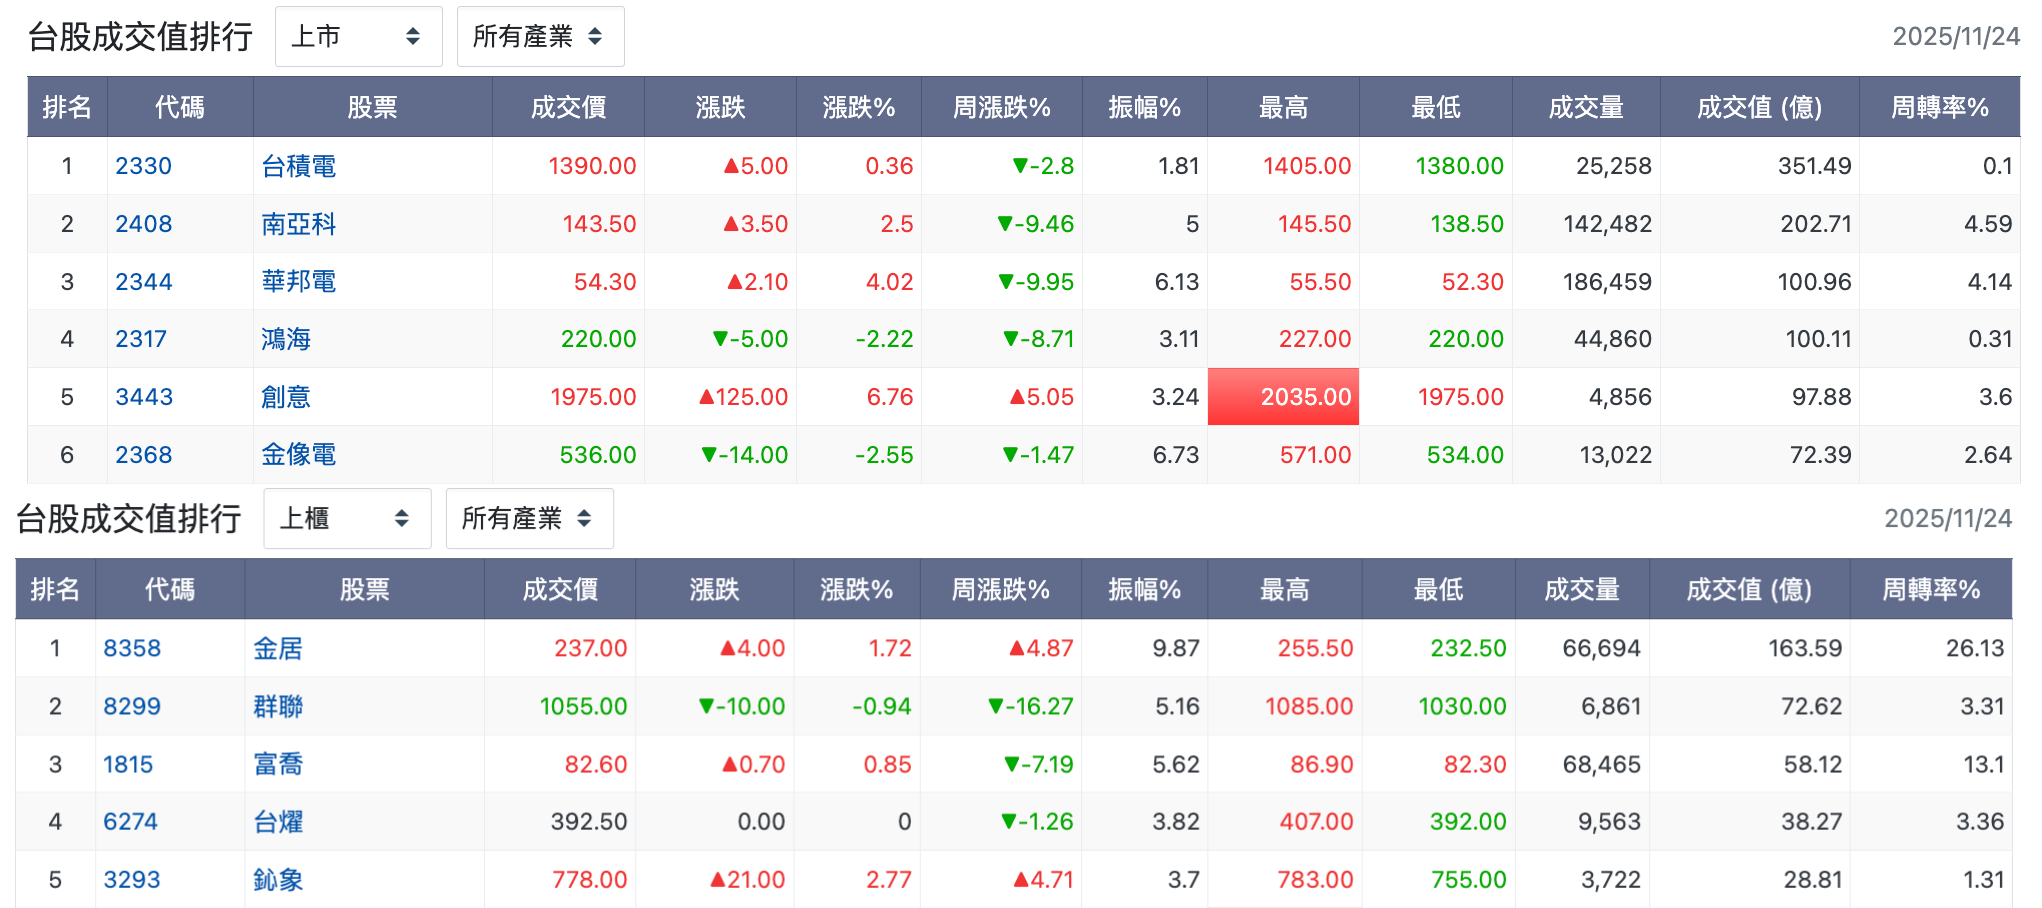Open stock code link 2330
This screenshot has height=908, width=2042.
coord(143,166)
